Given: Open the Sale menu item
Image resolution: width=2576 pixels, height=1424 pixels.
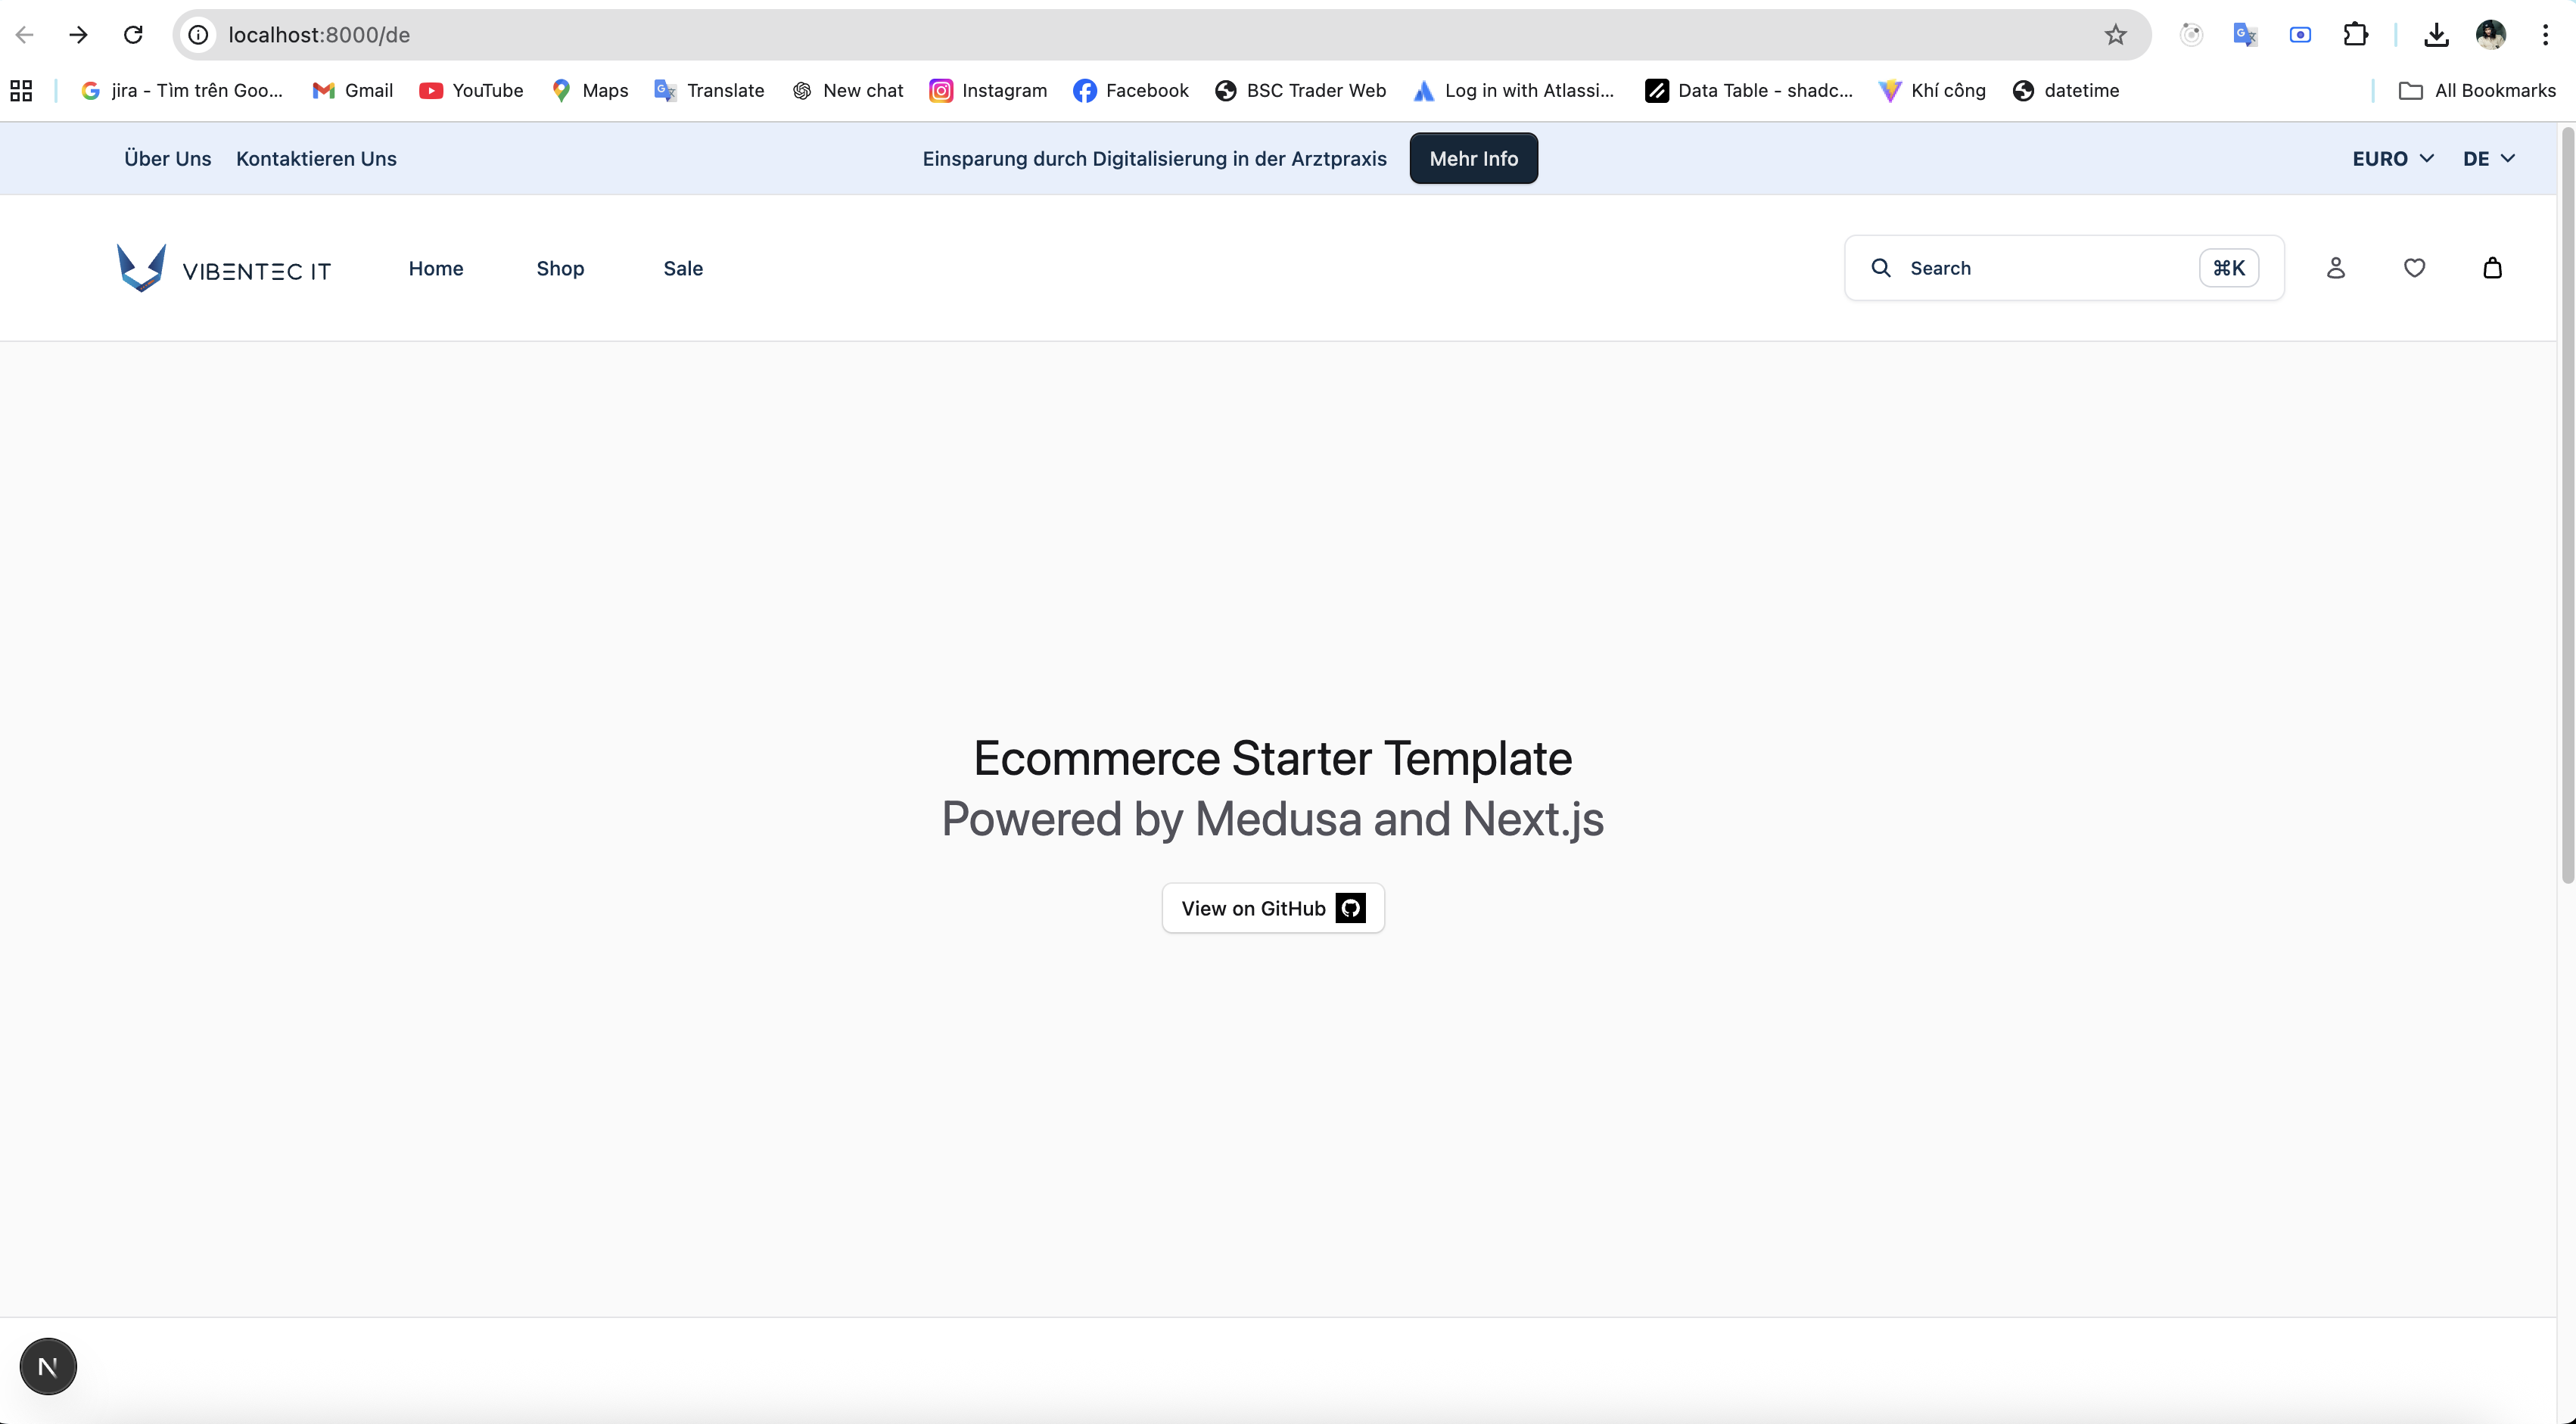Looking at the screenshot, I should pos(683,269).
